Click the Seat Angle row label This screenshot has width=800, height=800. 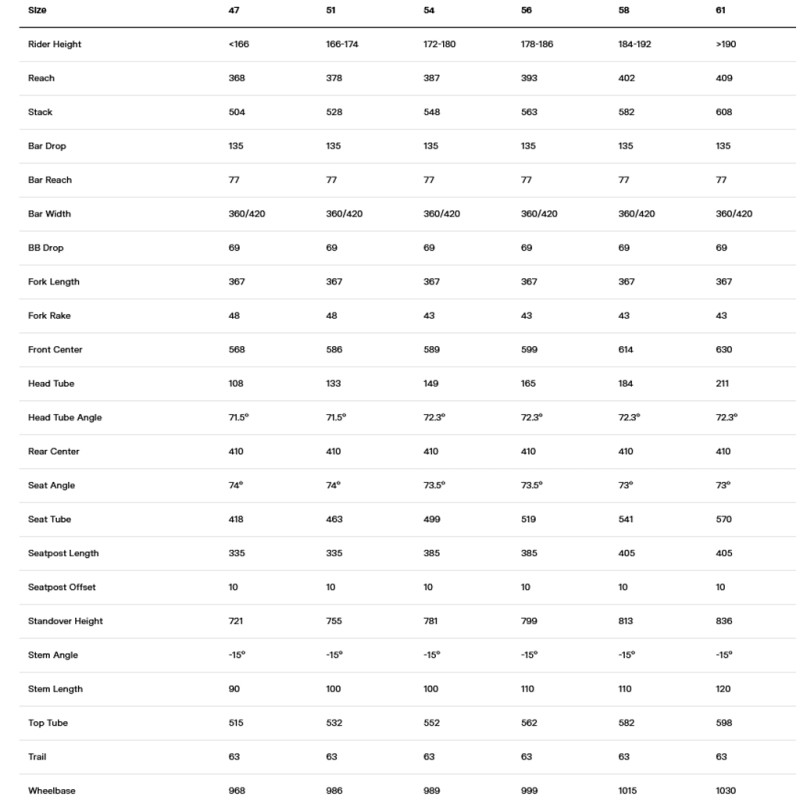(52, 486)
